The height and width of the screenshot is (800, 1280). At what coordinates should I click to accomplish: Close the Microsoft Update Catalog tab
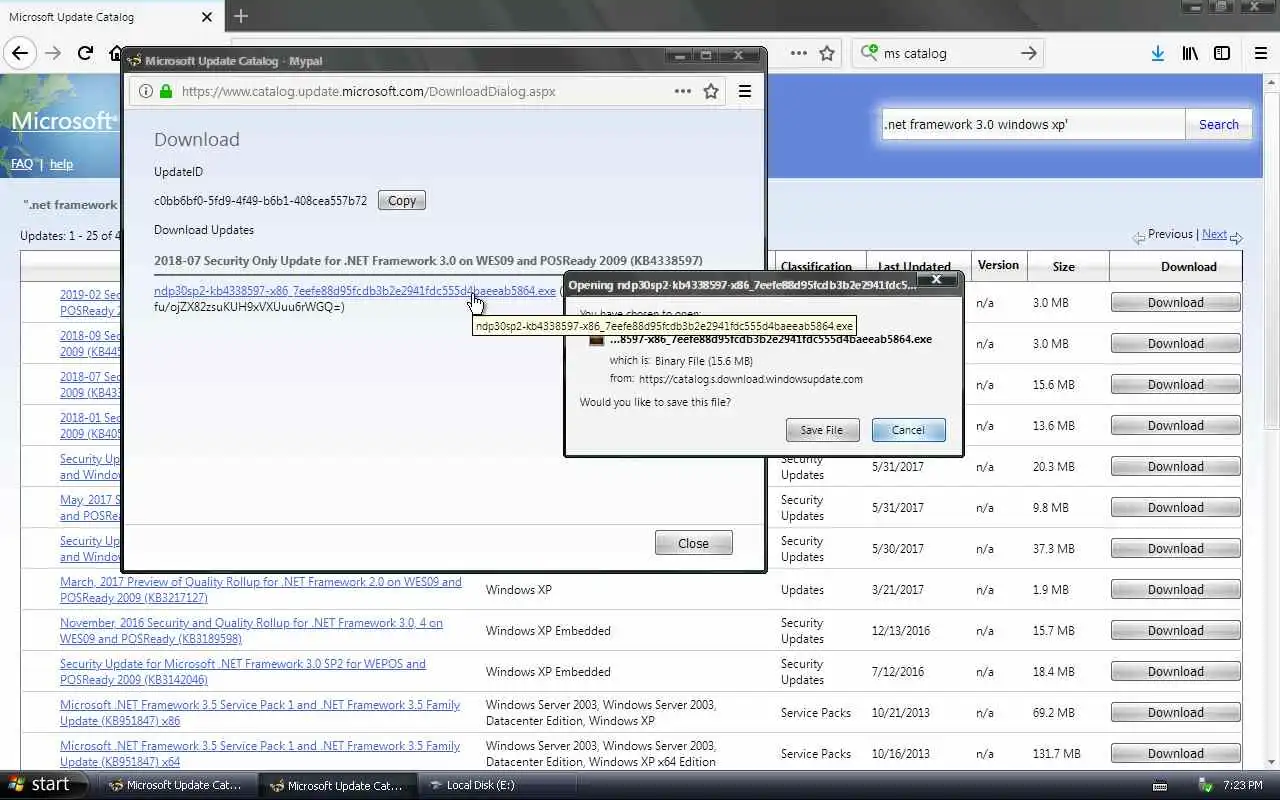click(207, 17)
